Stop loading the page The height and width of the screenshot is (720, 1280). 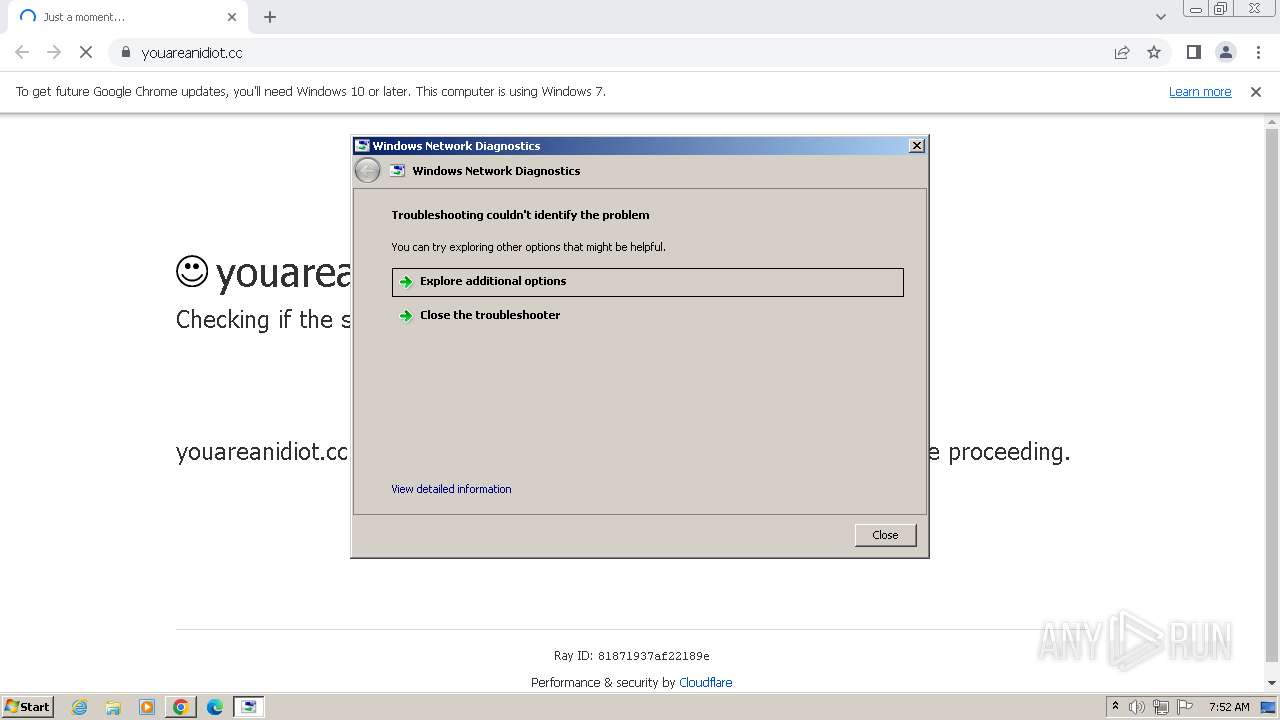86,52
